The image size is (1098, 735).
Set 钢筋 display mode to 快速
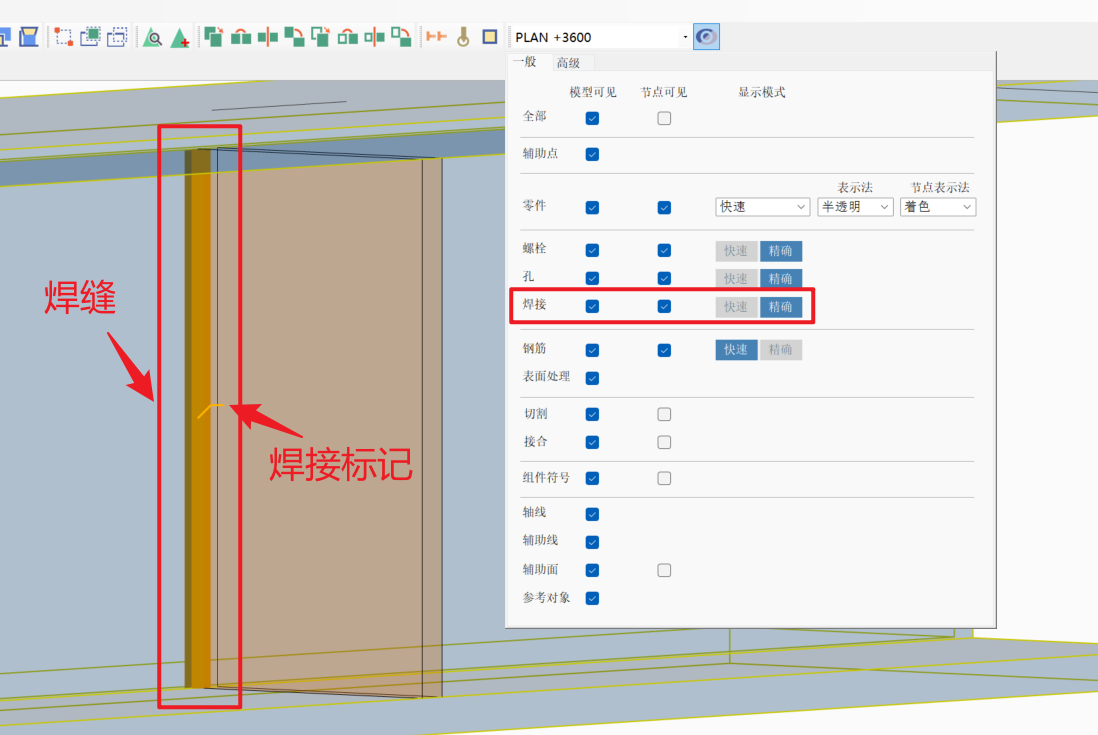pyautogui.click(x=736, y=349)
